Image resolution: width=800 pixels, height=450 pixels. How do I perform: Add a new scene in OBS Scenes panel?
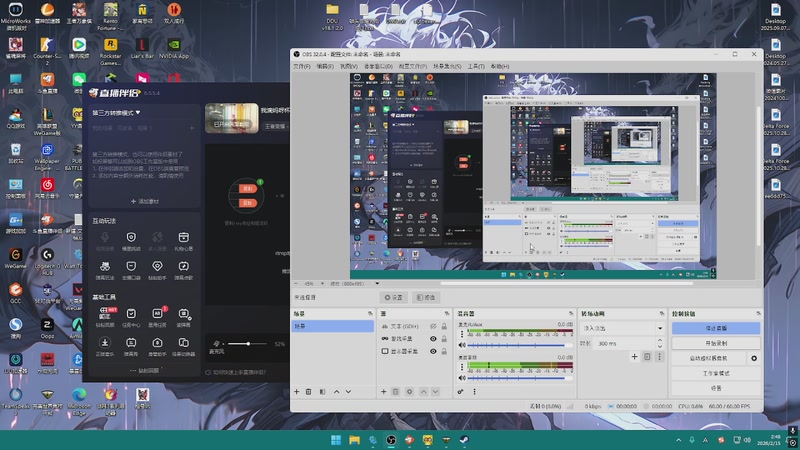pos(296,392)
